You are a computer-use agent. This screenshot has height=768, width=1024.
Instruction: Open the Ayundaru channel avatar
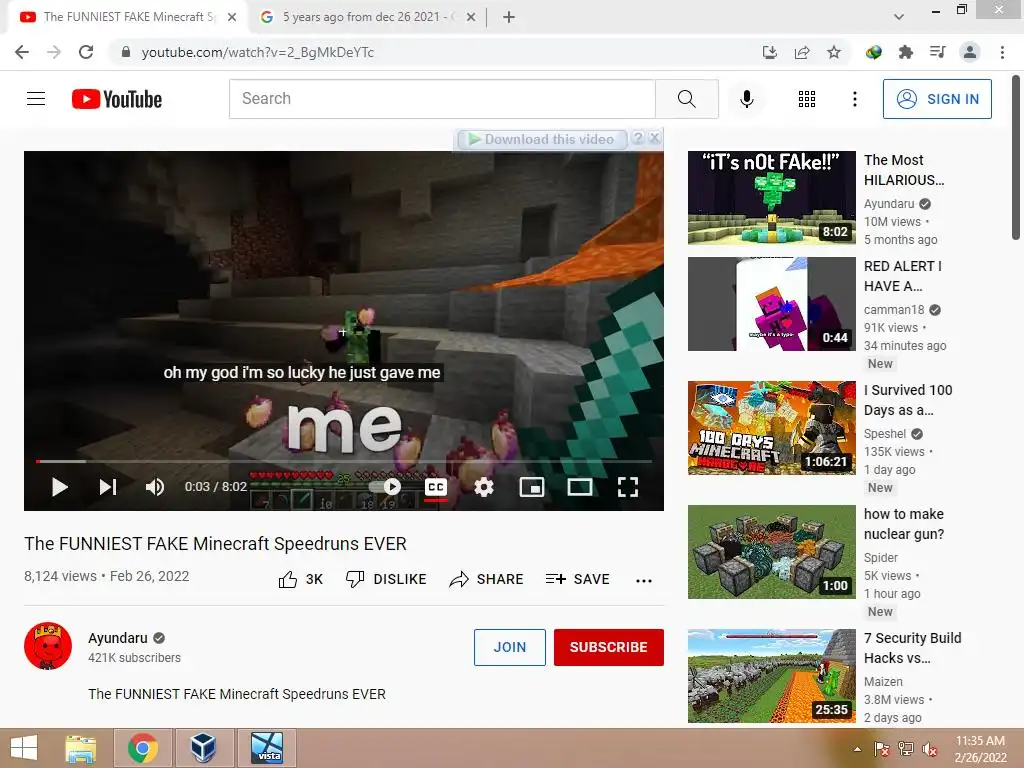click(48, 646)
